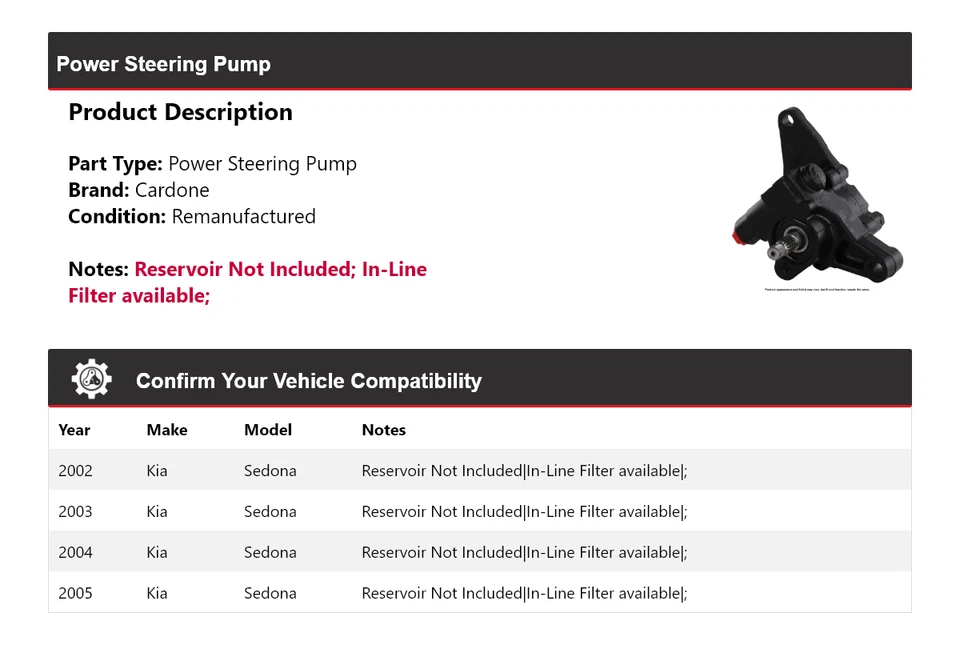Viewport: 960px width, 645px height.
Task: Open the power steering pump product photo
Action: click(x=816, y=196)
